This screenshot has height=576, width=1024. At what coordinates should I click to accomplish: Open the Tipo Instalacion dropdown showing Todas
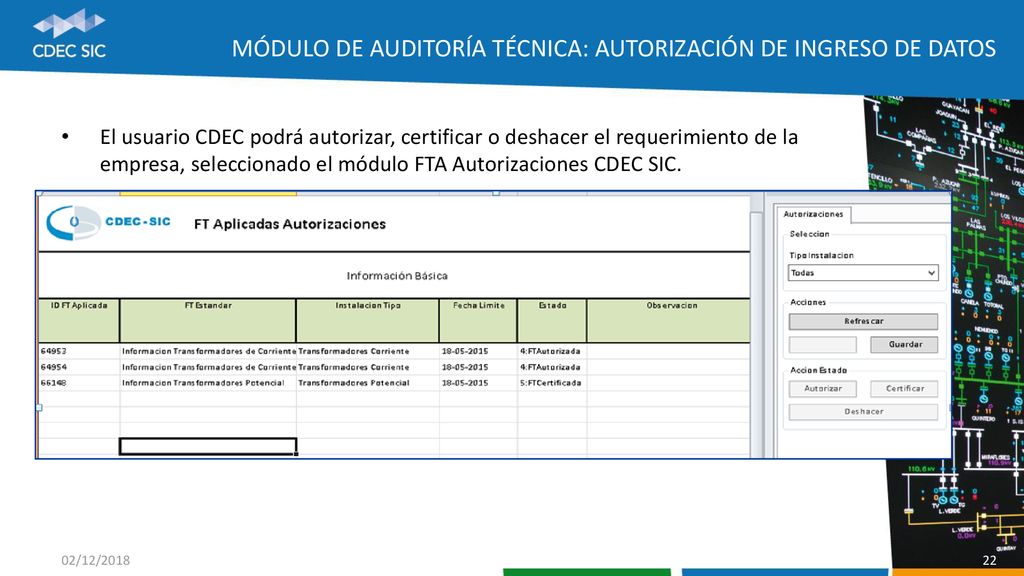(x=863, y=273)
